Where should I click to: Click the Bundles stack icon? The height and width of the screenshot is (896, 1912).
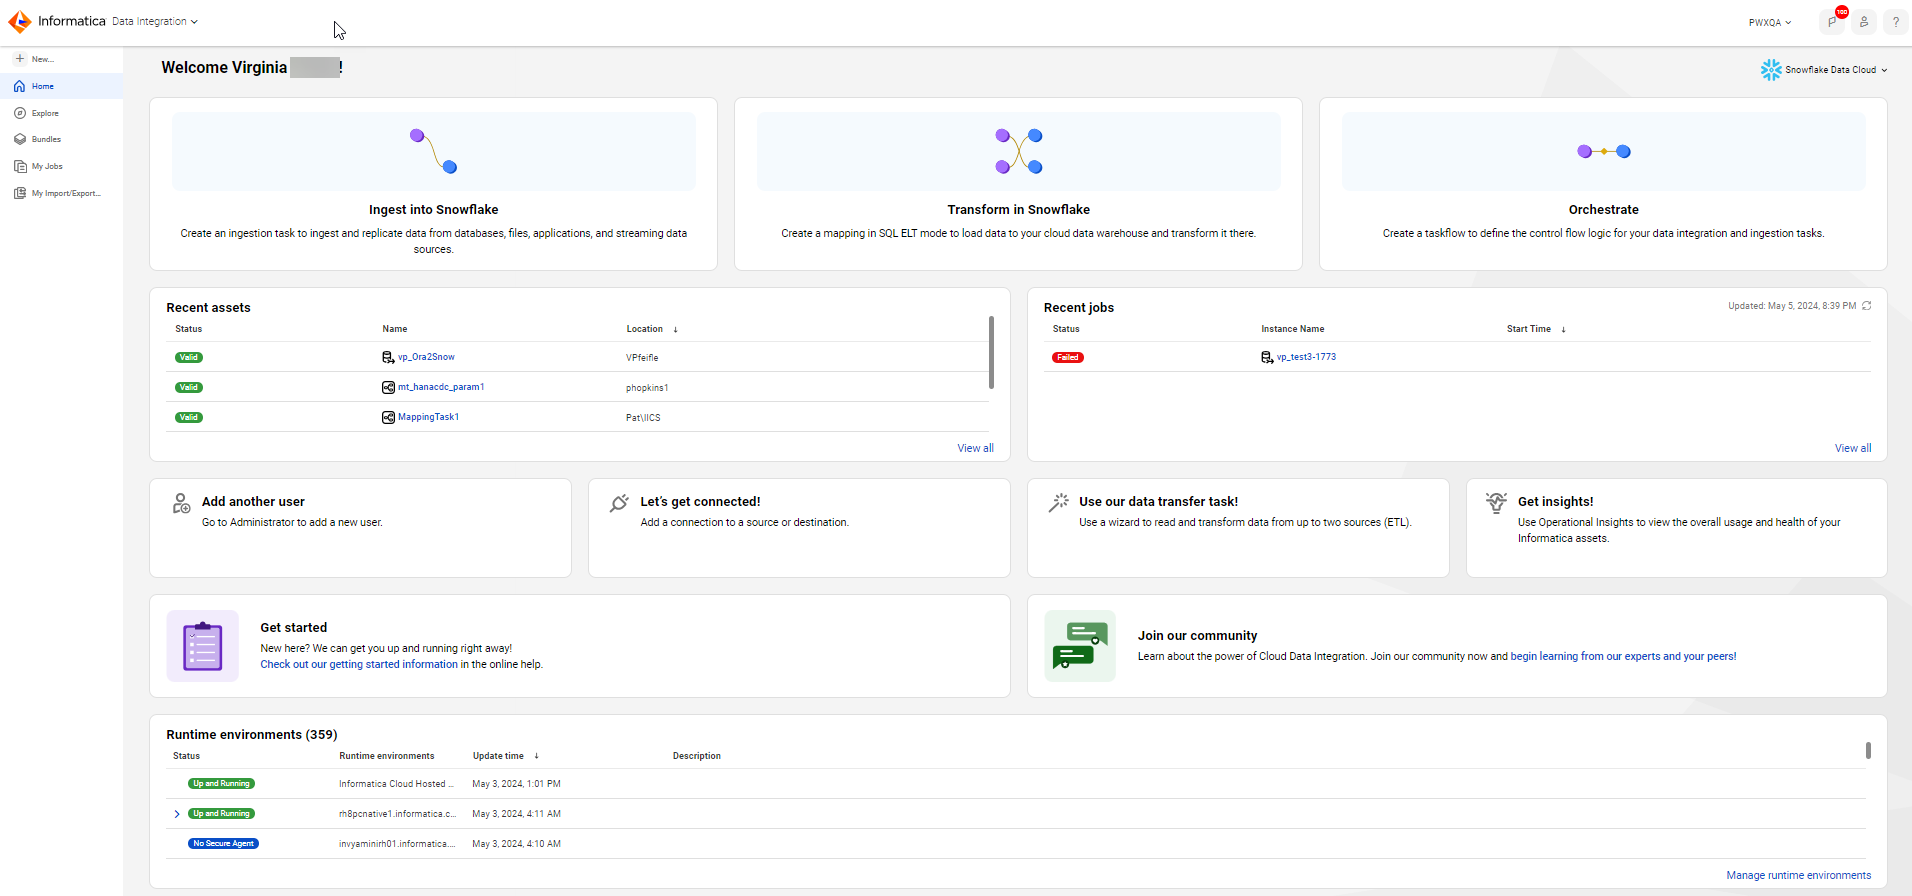[19, 139]
